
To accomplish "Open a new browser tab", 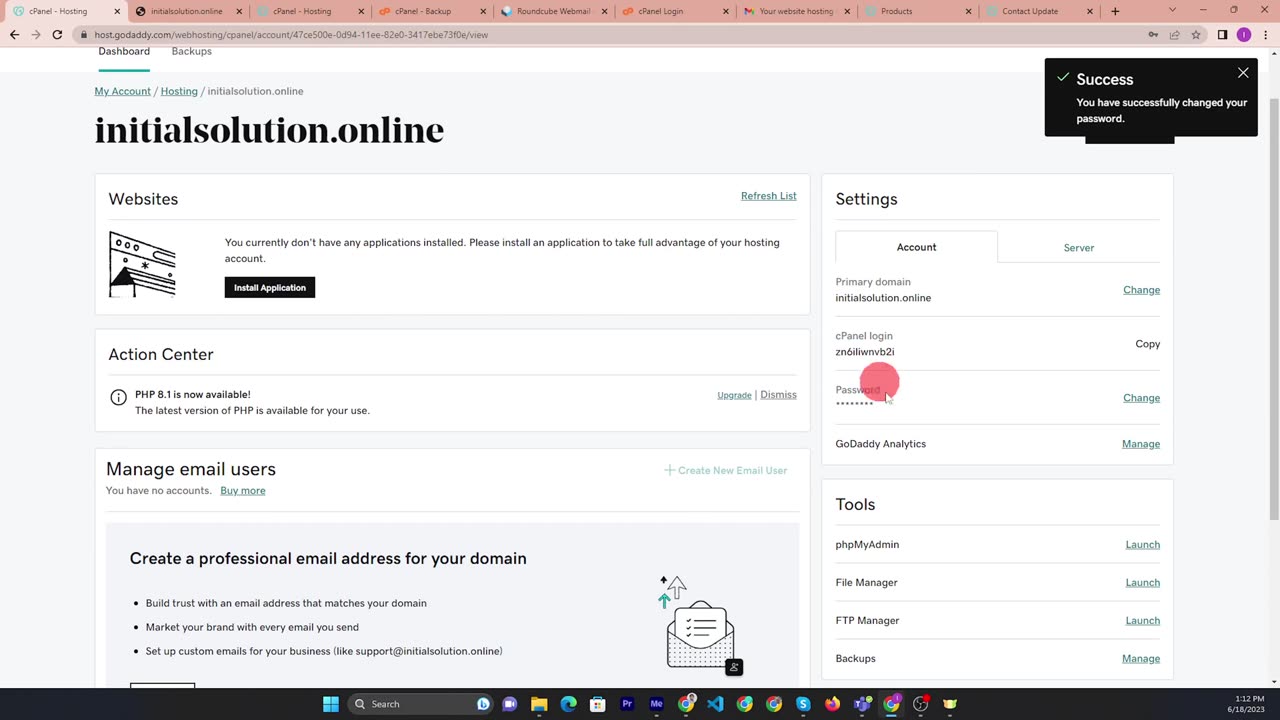I will [x=1115, y=11].
